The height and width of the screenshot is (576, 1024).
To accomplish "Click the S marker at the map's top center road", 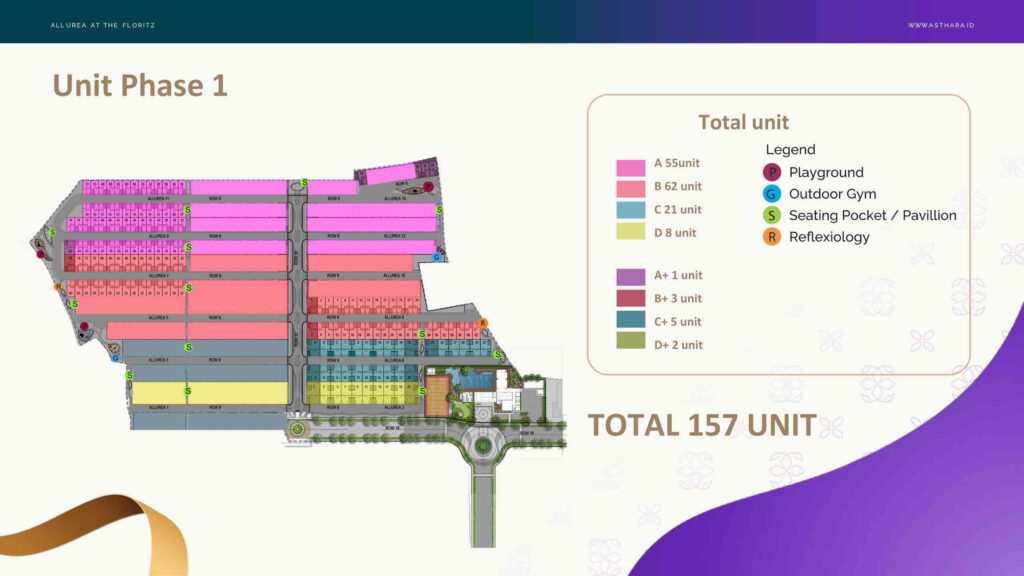I will 304,182.
